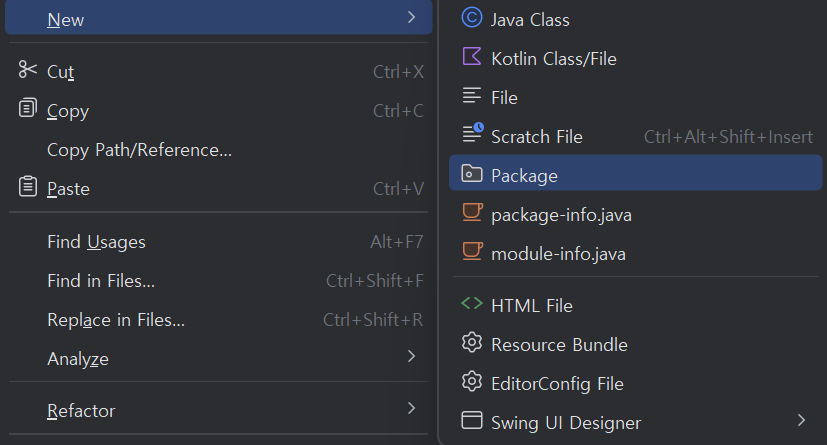Select Find Usages menu entry

pos(218,241)
